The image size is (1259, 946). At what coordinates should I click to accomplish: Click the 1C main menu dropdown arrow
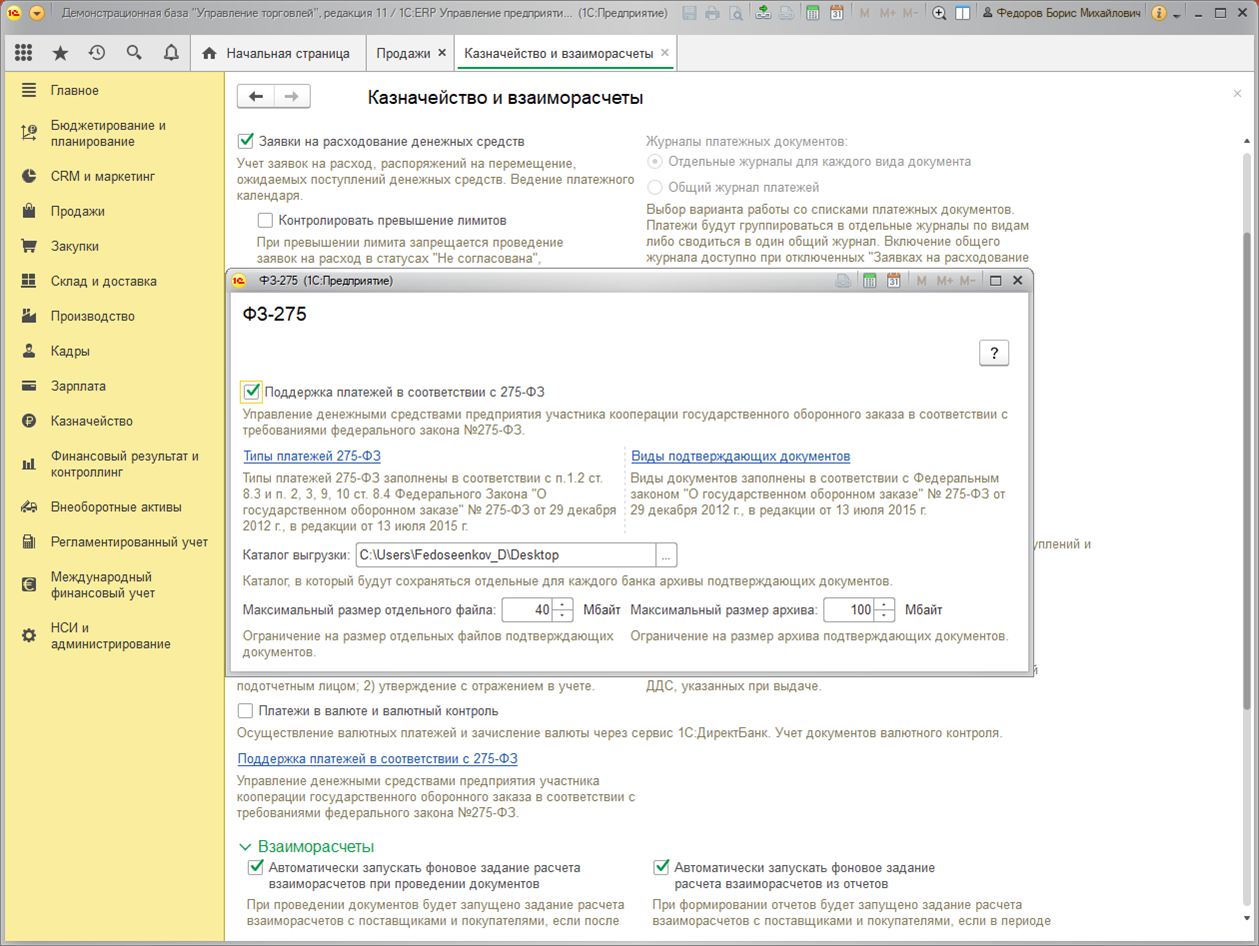pyautogui.click(x=37, y=13)
